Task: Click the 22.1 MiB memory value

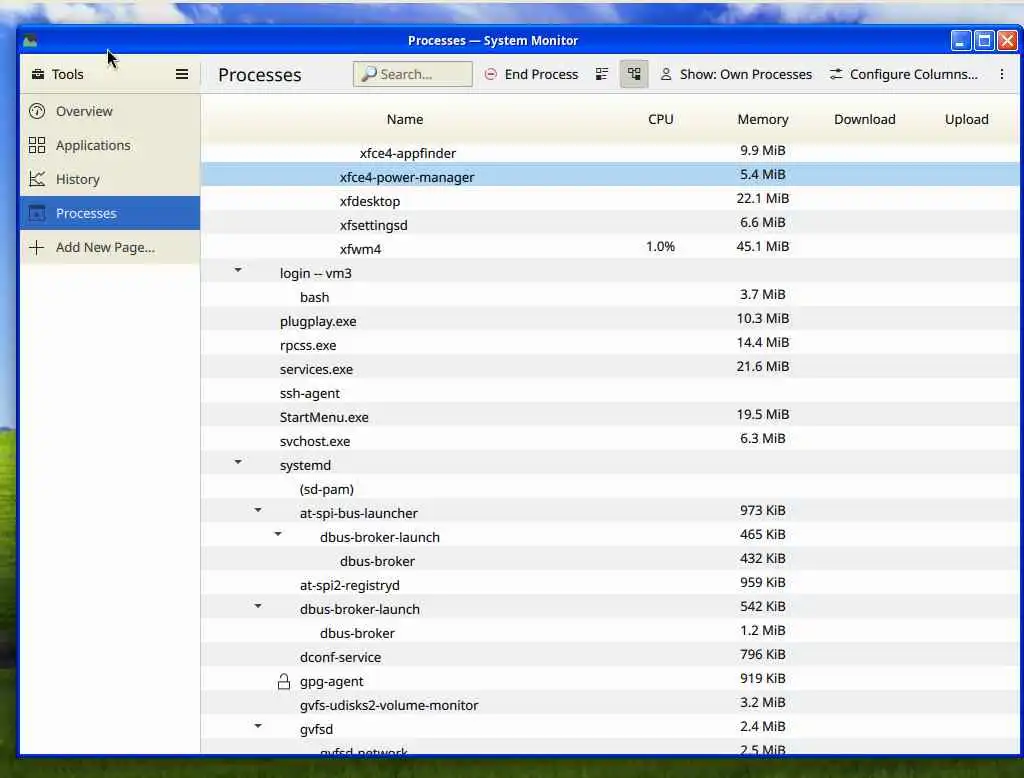Action: click(763, 199)
